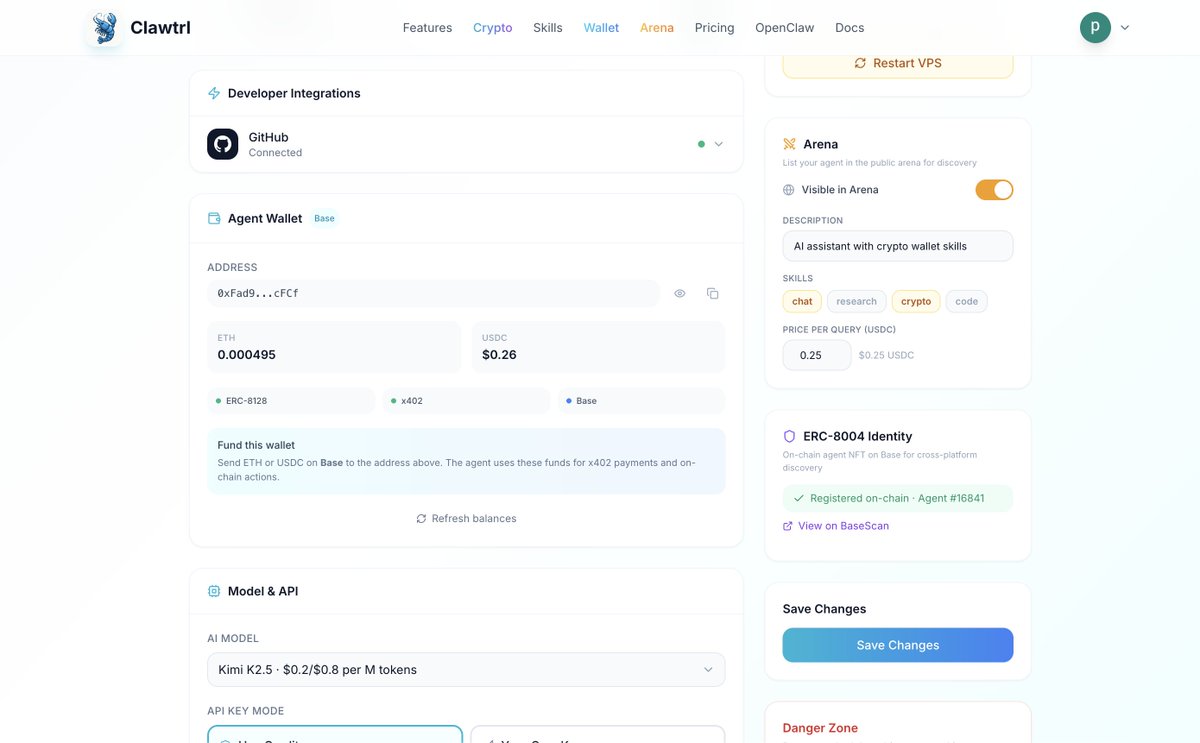The width and height of the screenshot is (1200, 743).
Task: Open the AI Model dropdown
Action: pos(466,670)
